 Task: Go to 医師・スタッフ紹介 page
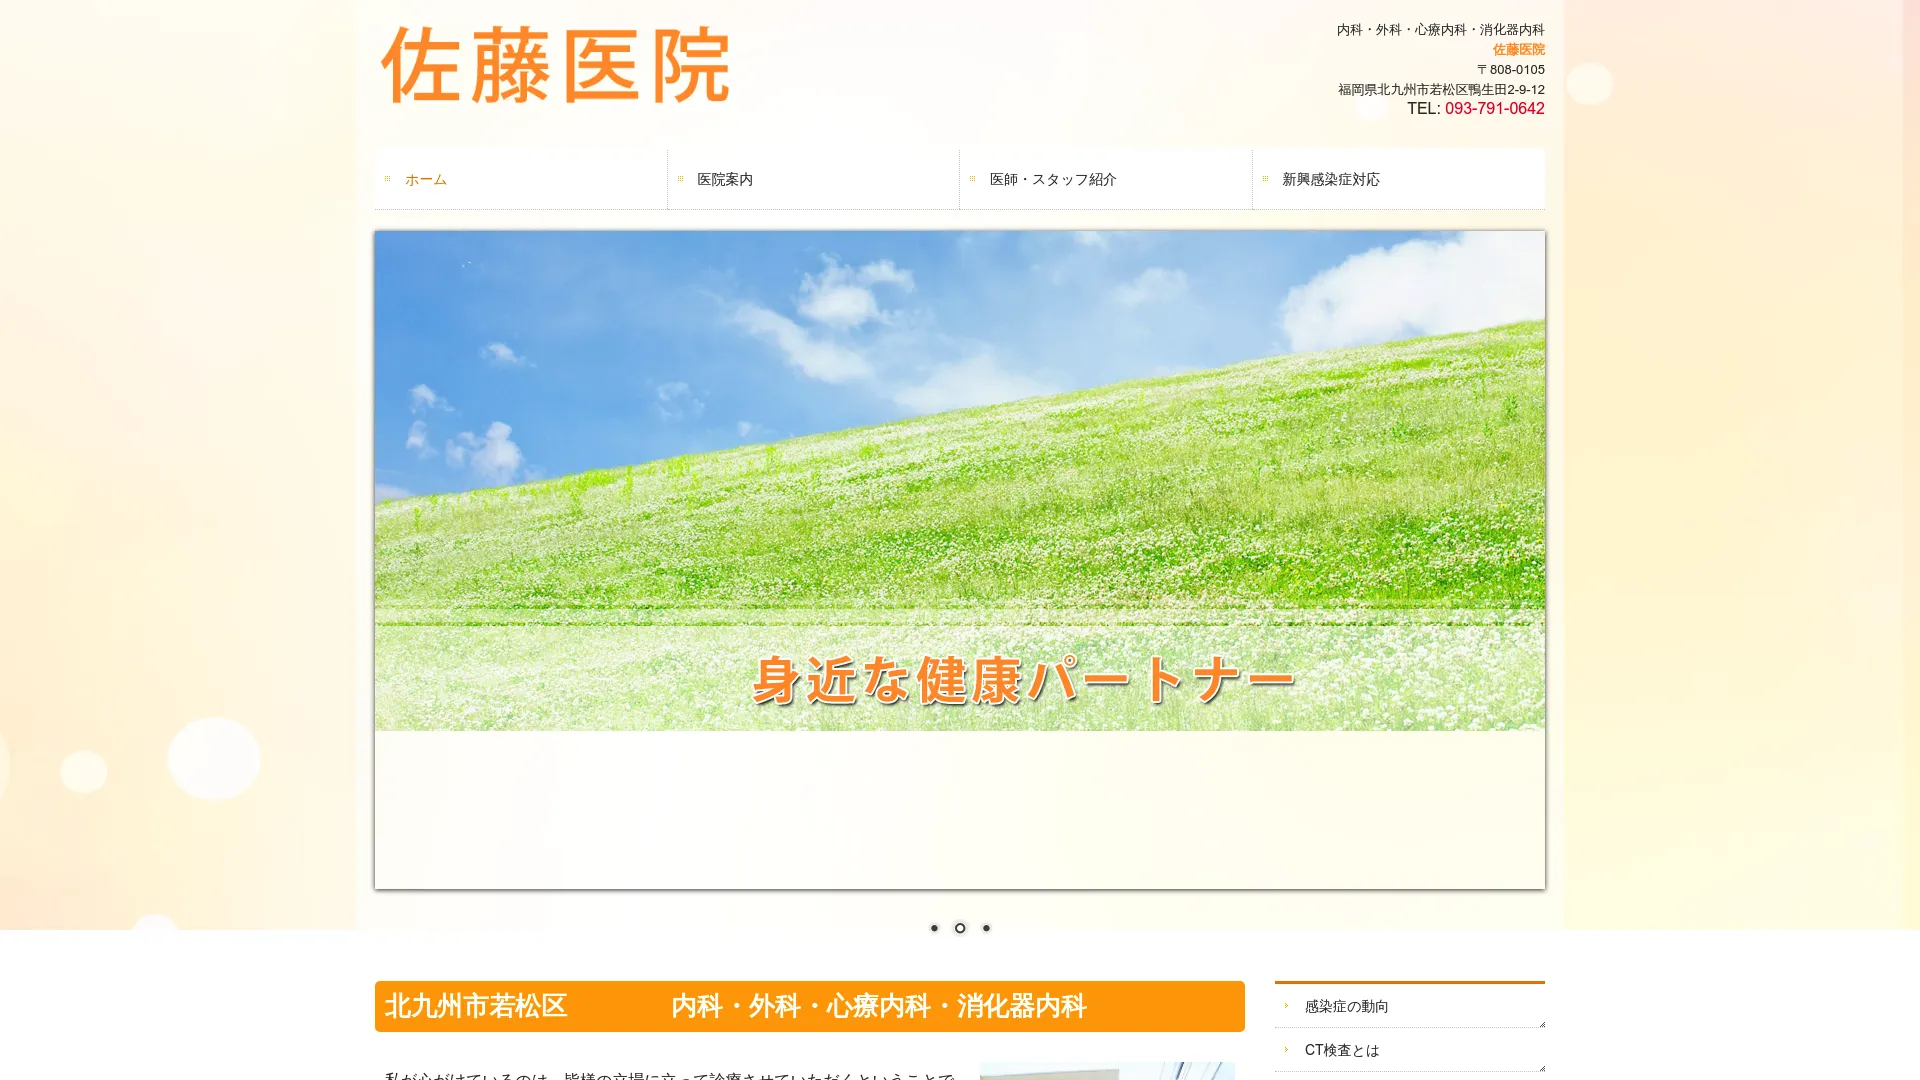coord(1106,179)
